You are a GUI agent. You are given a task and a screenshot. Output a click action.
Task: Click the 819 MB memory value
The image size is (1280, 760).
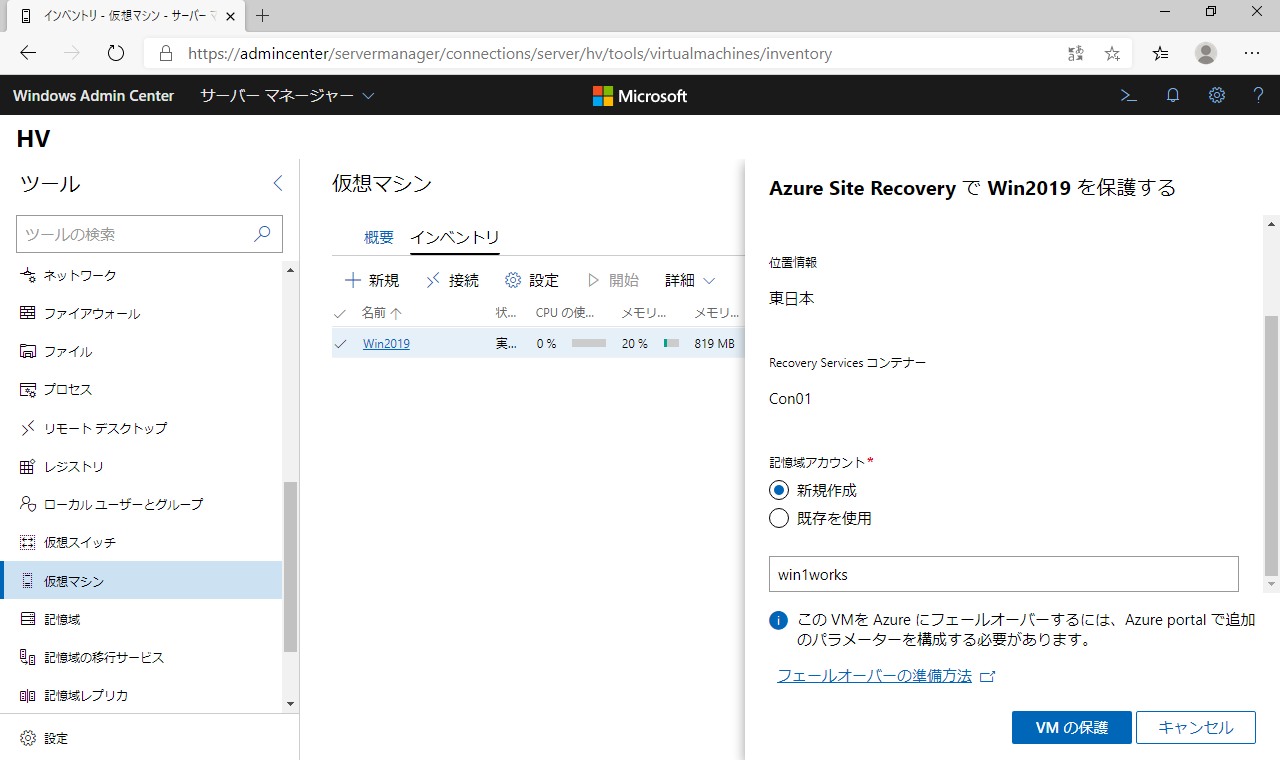pyautogui.click(x=715, y=344)
